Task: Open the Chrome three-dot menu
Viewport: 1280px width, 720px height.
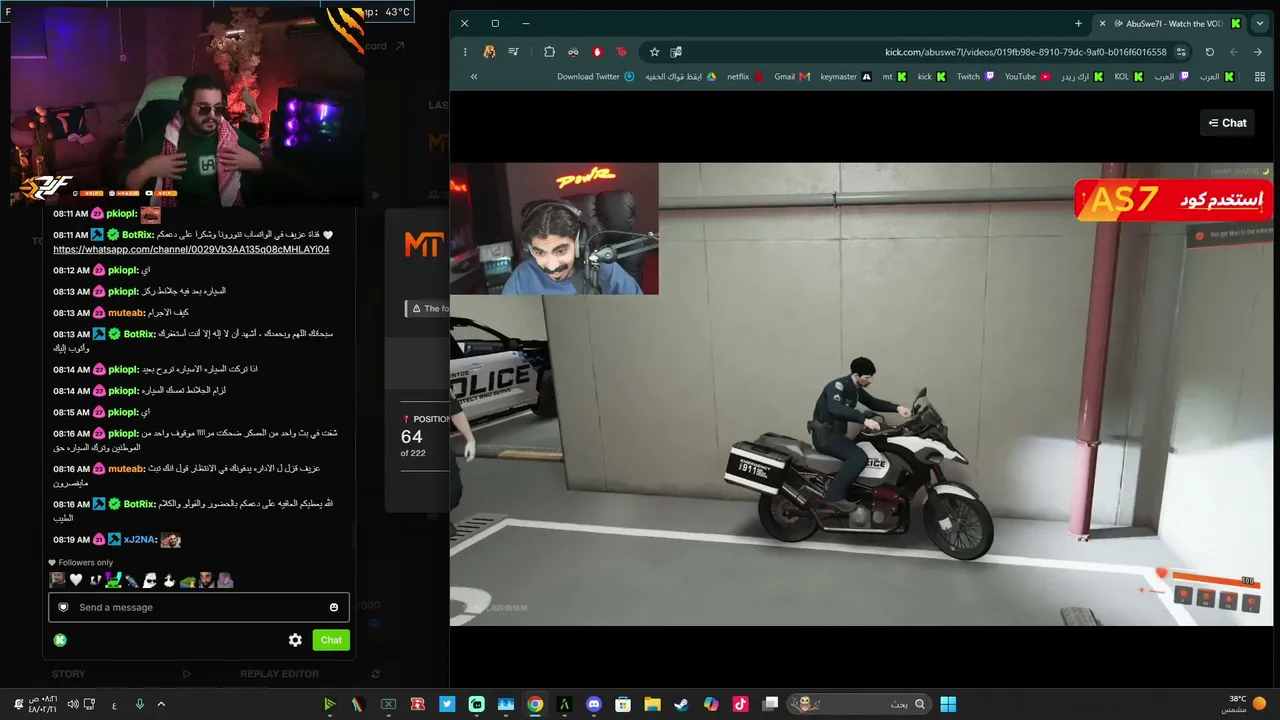Action: [465, 52]
